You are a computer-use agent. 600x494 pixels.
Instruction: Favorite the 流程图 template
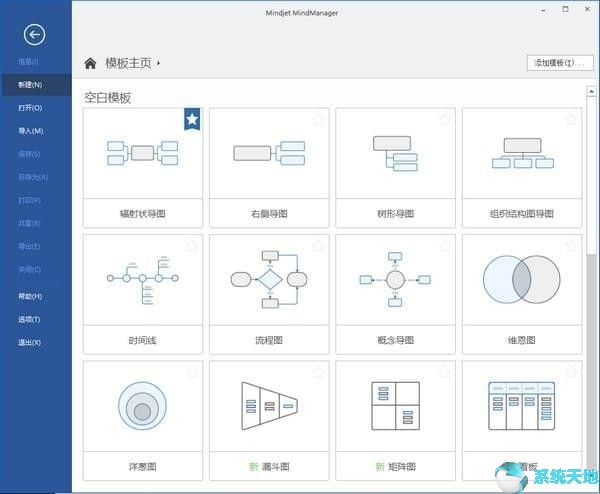click(x=318, y=246)
